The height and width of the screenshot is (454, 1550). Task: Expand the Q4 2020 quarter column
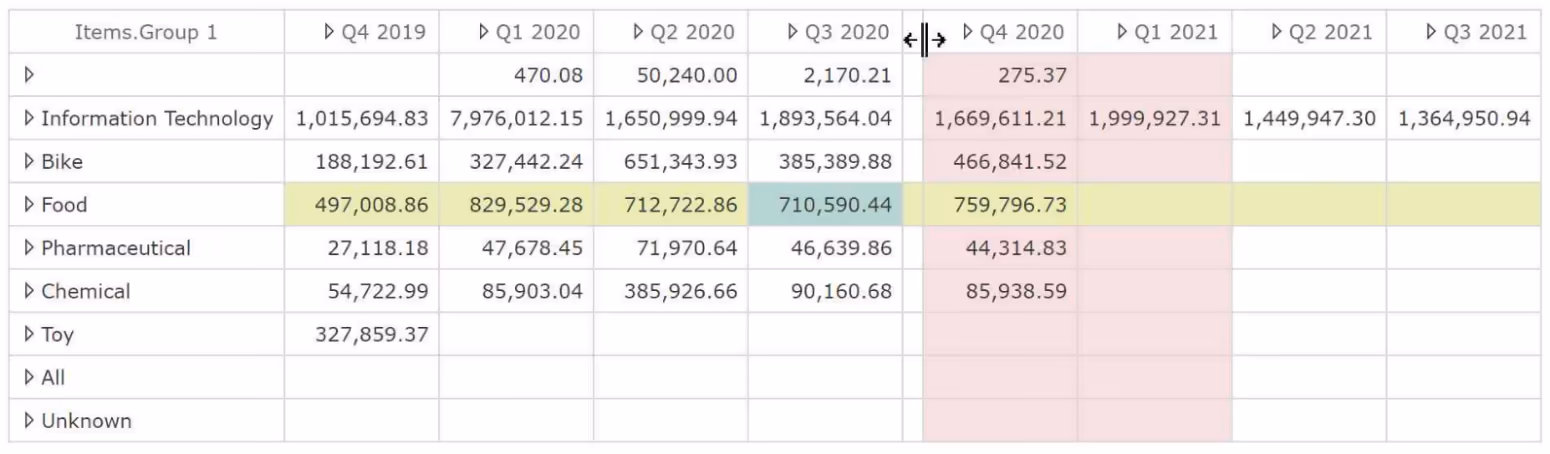coord(968,32)
